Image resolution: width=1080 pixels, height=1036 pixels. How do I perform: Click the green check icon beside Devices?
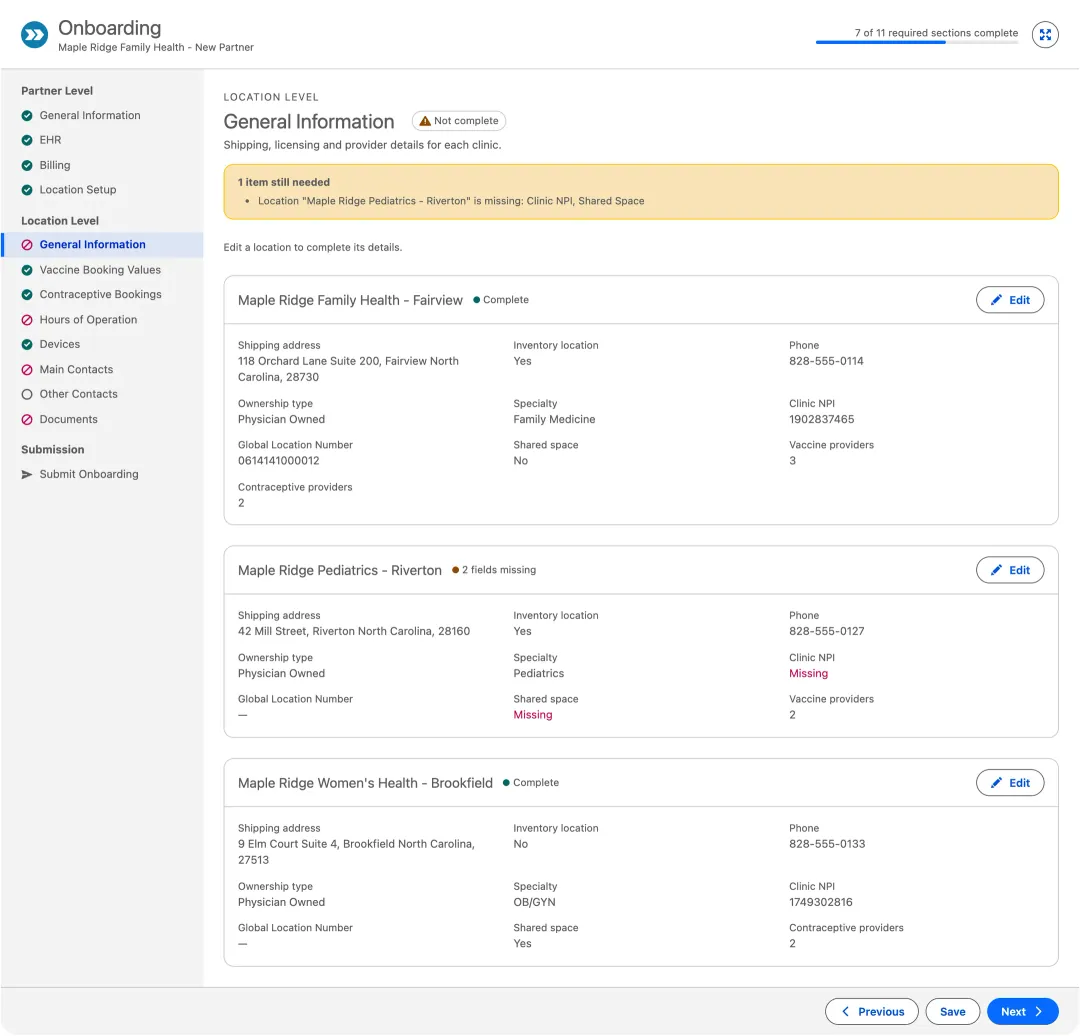click(x=27, y=344)
